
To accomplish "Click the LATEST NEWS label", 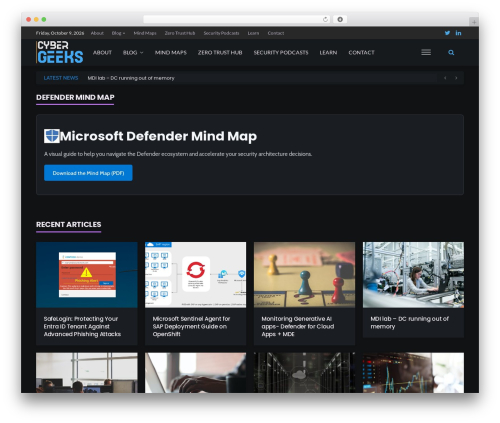I will click(61, 78).
